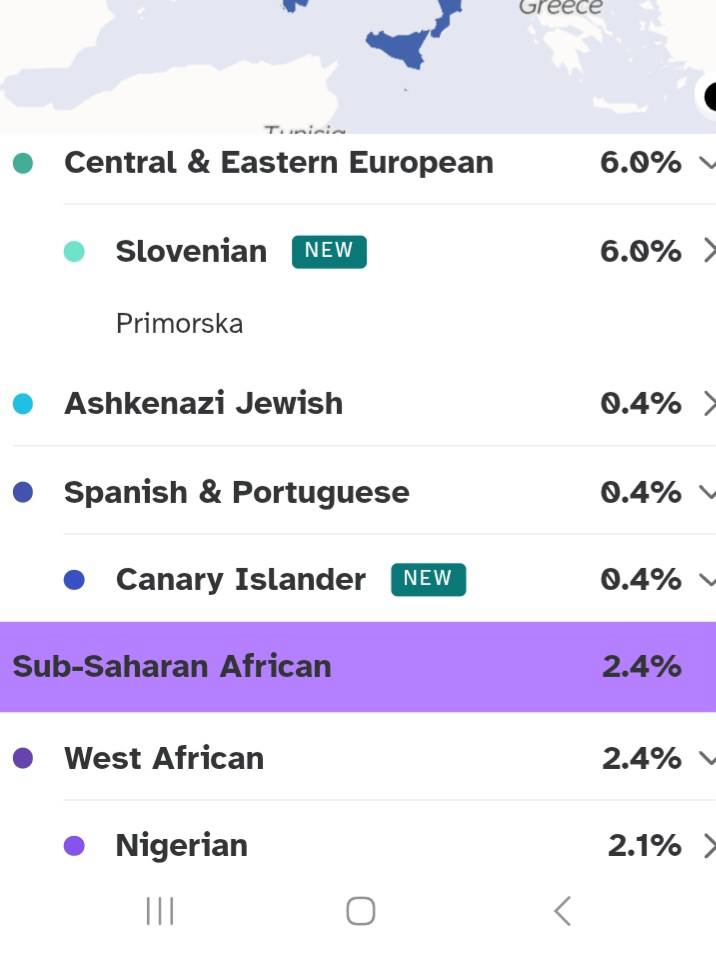The width and height of the screenshot is (716, 955).
Task: Tap the black map control button
Action: point(710,97)
